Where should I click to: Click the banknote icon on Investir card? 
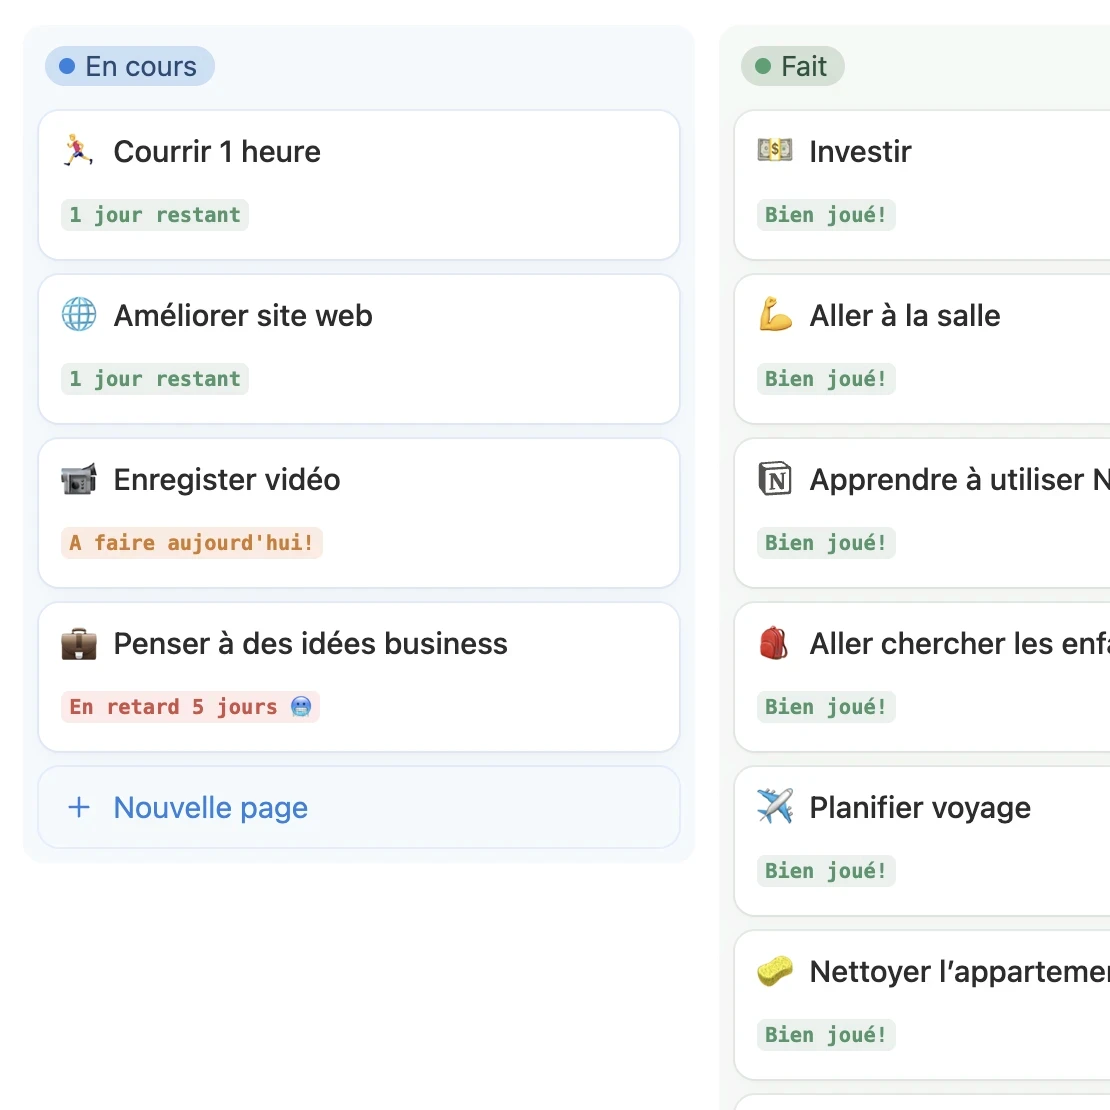coord(774,150)
